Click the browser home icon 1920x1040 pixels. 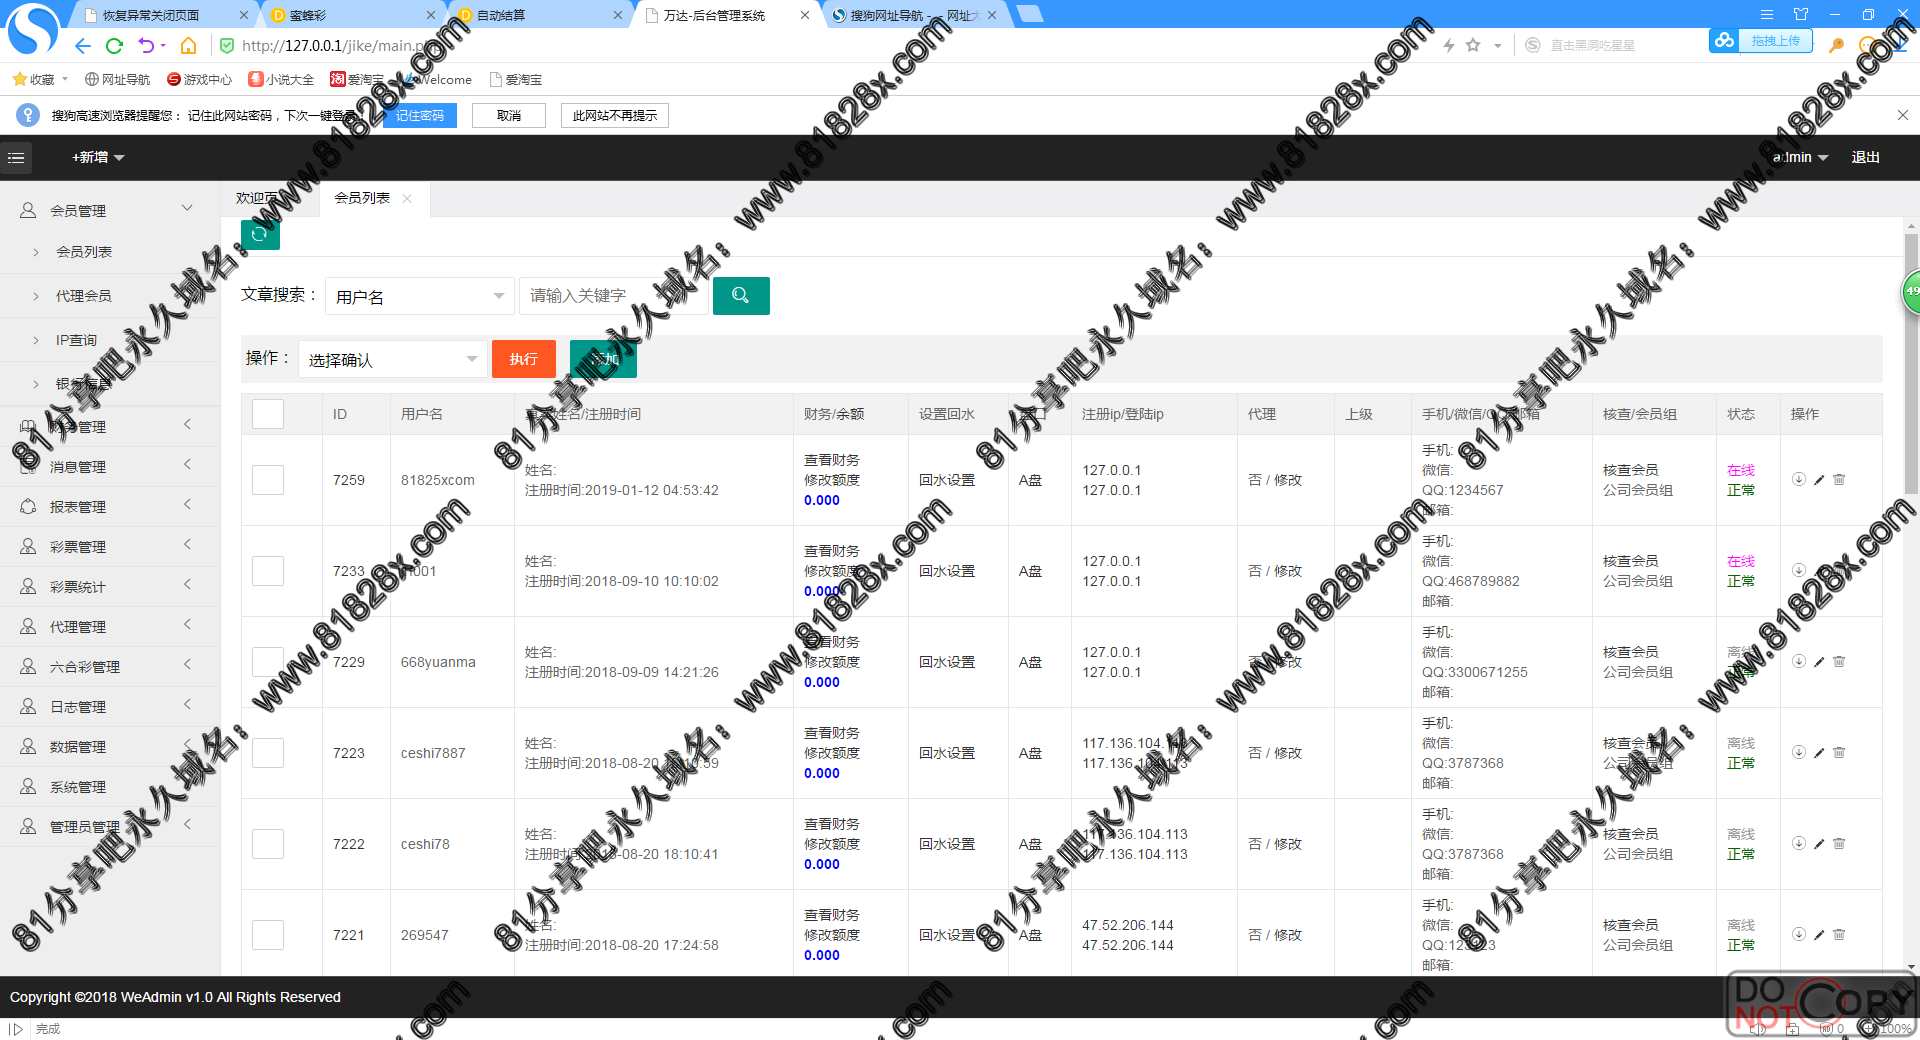(188, 46)
